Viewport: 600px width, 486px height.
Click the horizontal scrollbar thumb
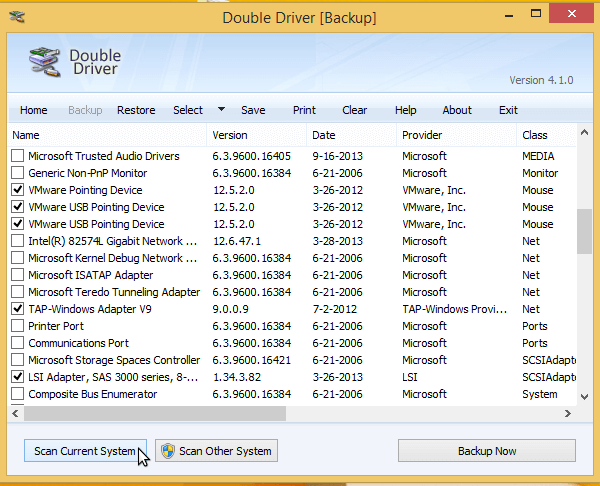pyautogui.click(x=155, y=413)
